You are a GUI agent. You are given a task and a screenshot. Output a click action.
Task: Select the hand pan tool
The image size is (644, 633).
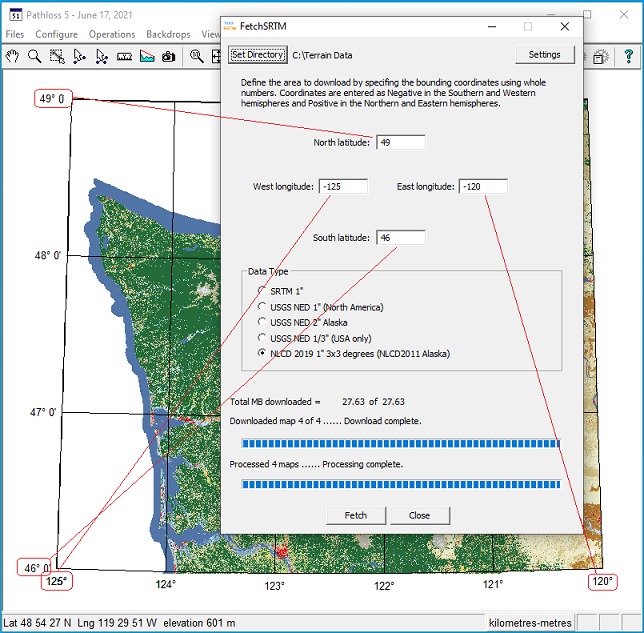[x=12, y=56]
